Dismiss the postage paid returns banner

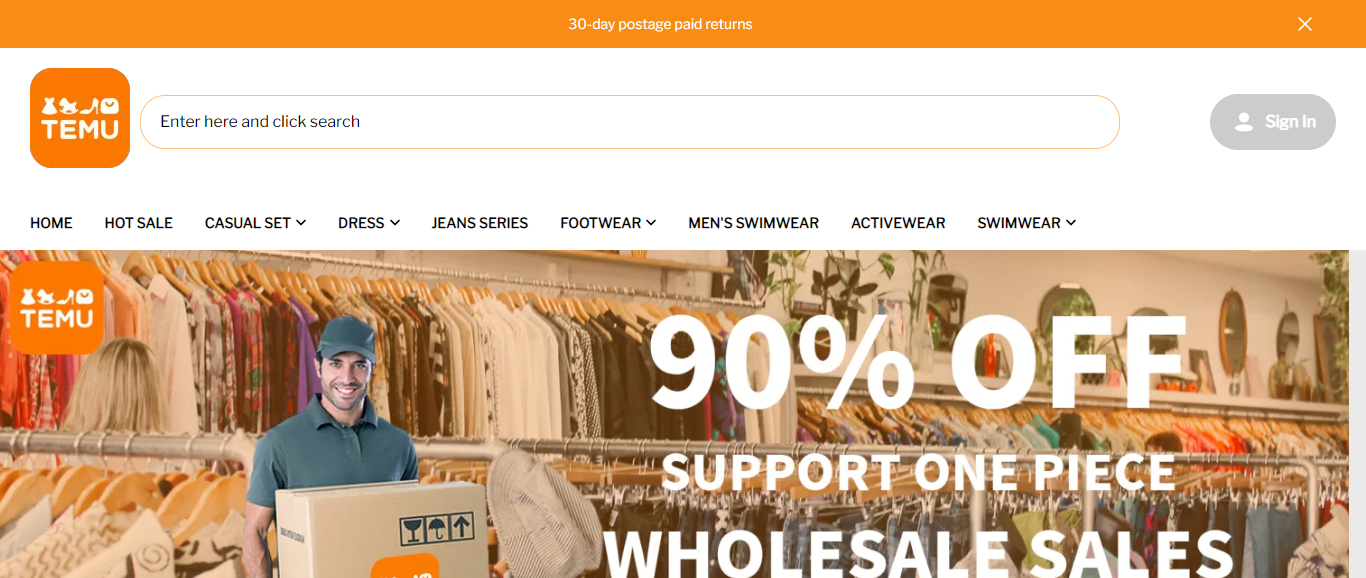click(1305, 24)
